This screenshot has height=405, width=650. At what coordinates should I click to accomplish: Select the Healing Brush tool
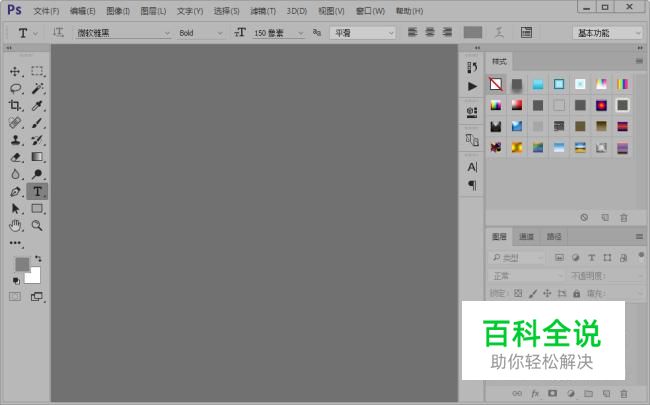point(15,123)
